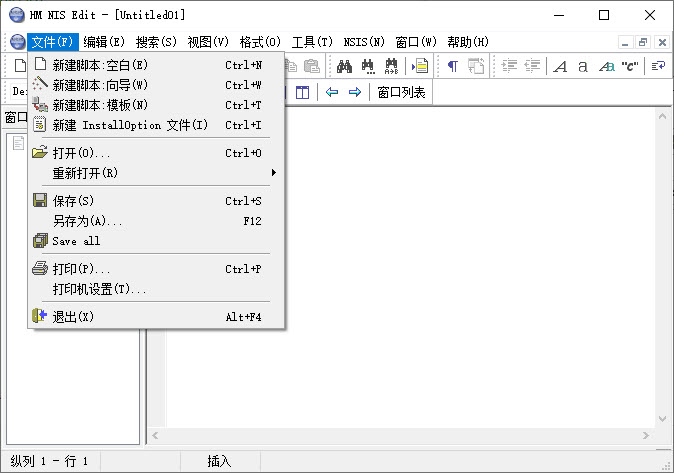Toggle the split window panel icon
The image size is (674, 473).
point(303,92)
